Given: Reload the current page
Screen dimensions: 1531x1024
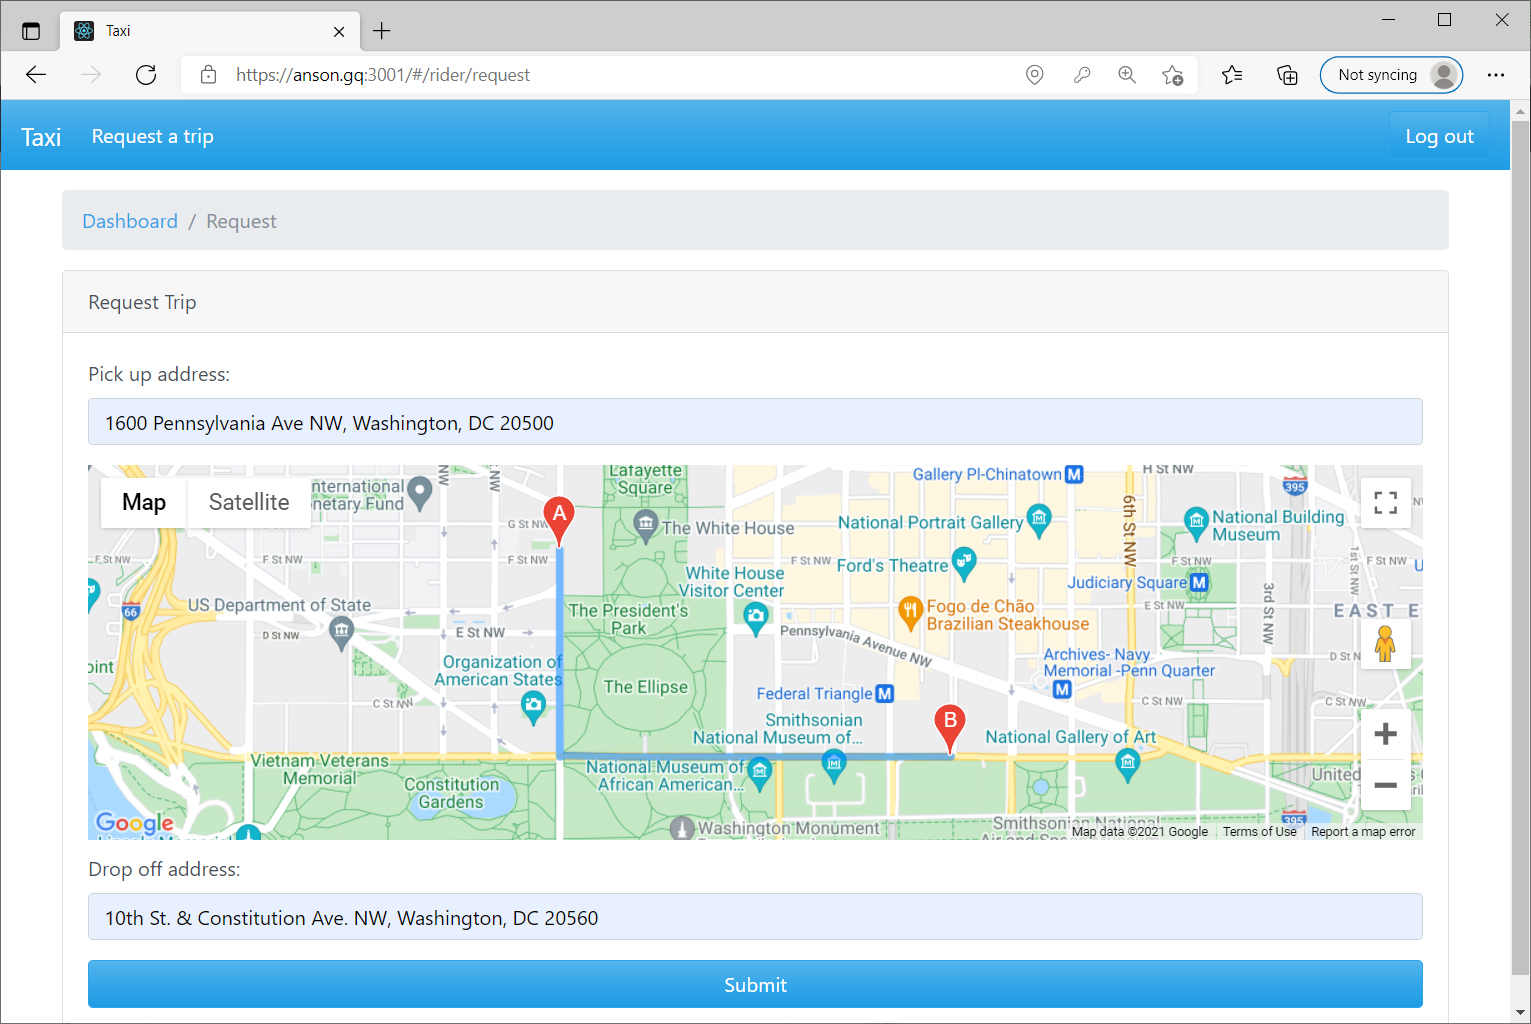Looking at the screenshot, I should point(146,74).
